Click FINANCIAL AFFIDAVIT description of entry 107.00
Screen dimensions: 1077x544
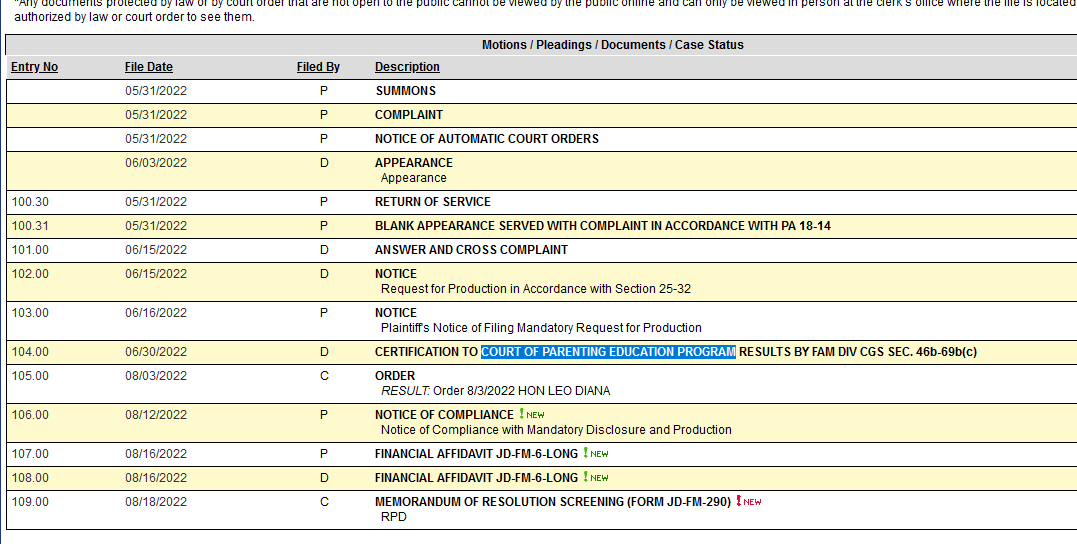pyautogui.click(x=476, y=454)
